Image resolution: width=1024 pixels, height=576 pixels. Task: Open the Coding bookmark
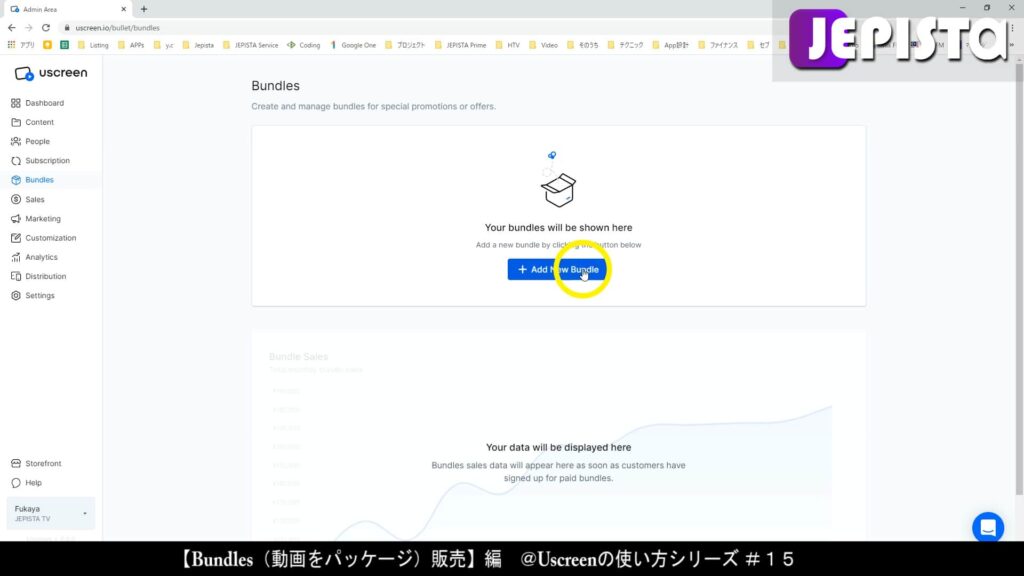pyautogui.click(x=304, y=45)
